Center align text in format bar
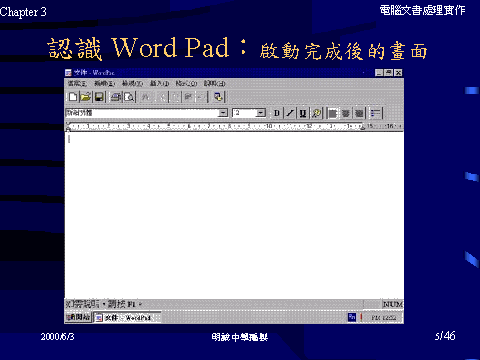 pyautogui.click(x=346, y=113)
